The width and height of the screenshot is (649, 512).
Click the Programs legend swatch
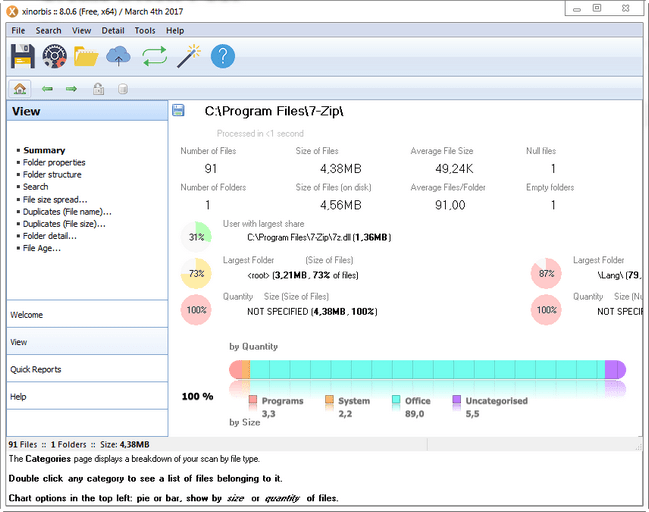point(253,399)
